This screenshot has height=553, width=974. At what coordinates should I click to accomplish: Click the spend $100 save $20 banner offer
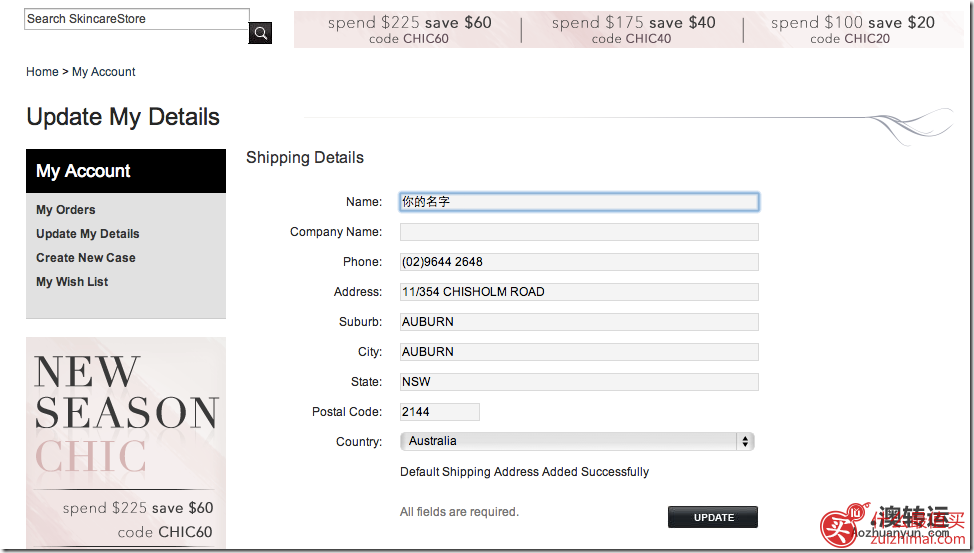852,30
